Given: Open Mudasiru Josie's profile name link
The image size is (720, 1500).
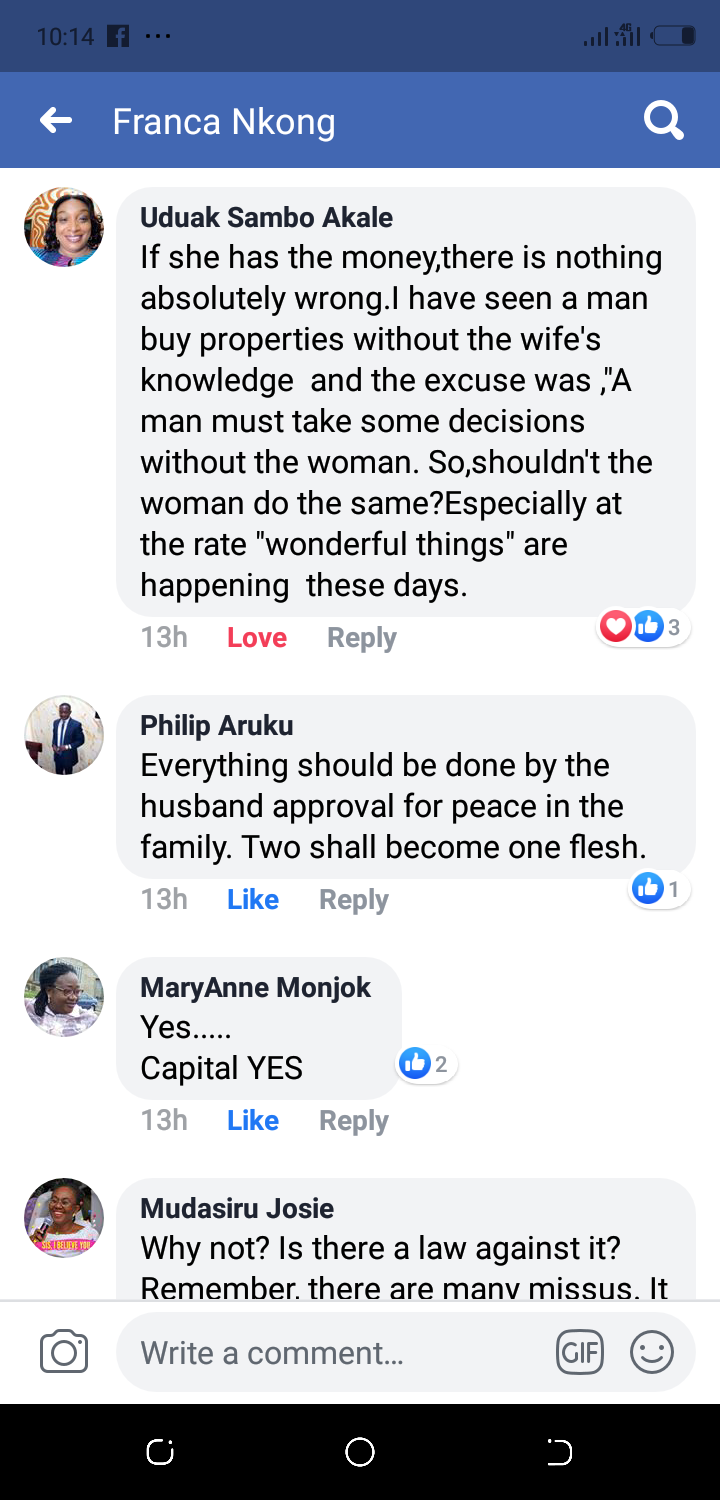Looking at the screenshot, I should (x=237, y=1208).
